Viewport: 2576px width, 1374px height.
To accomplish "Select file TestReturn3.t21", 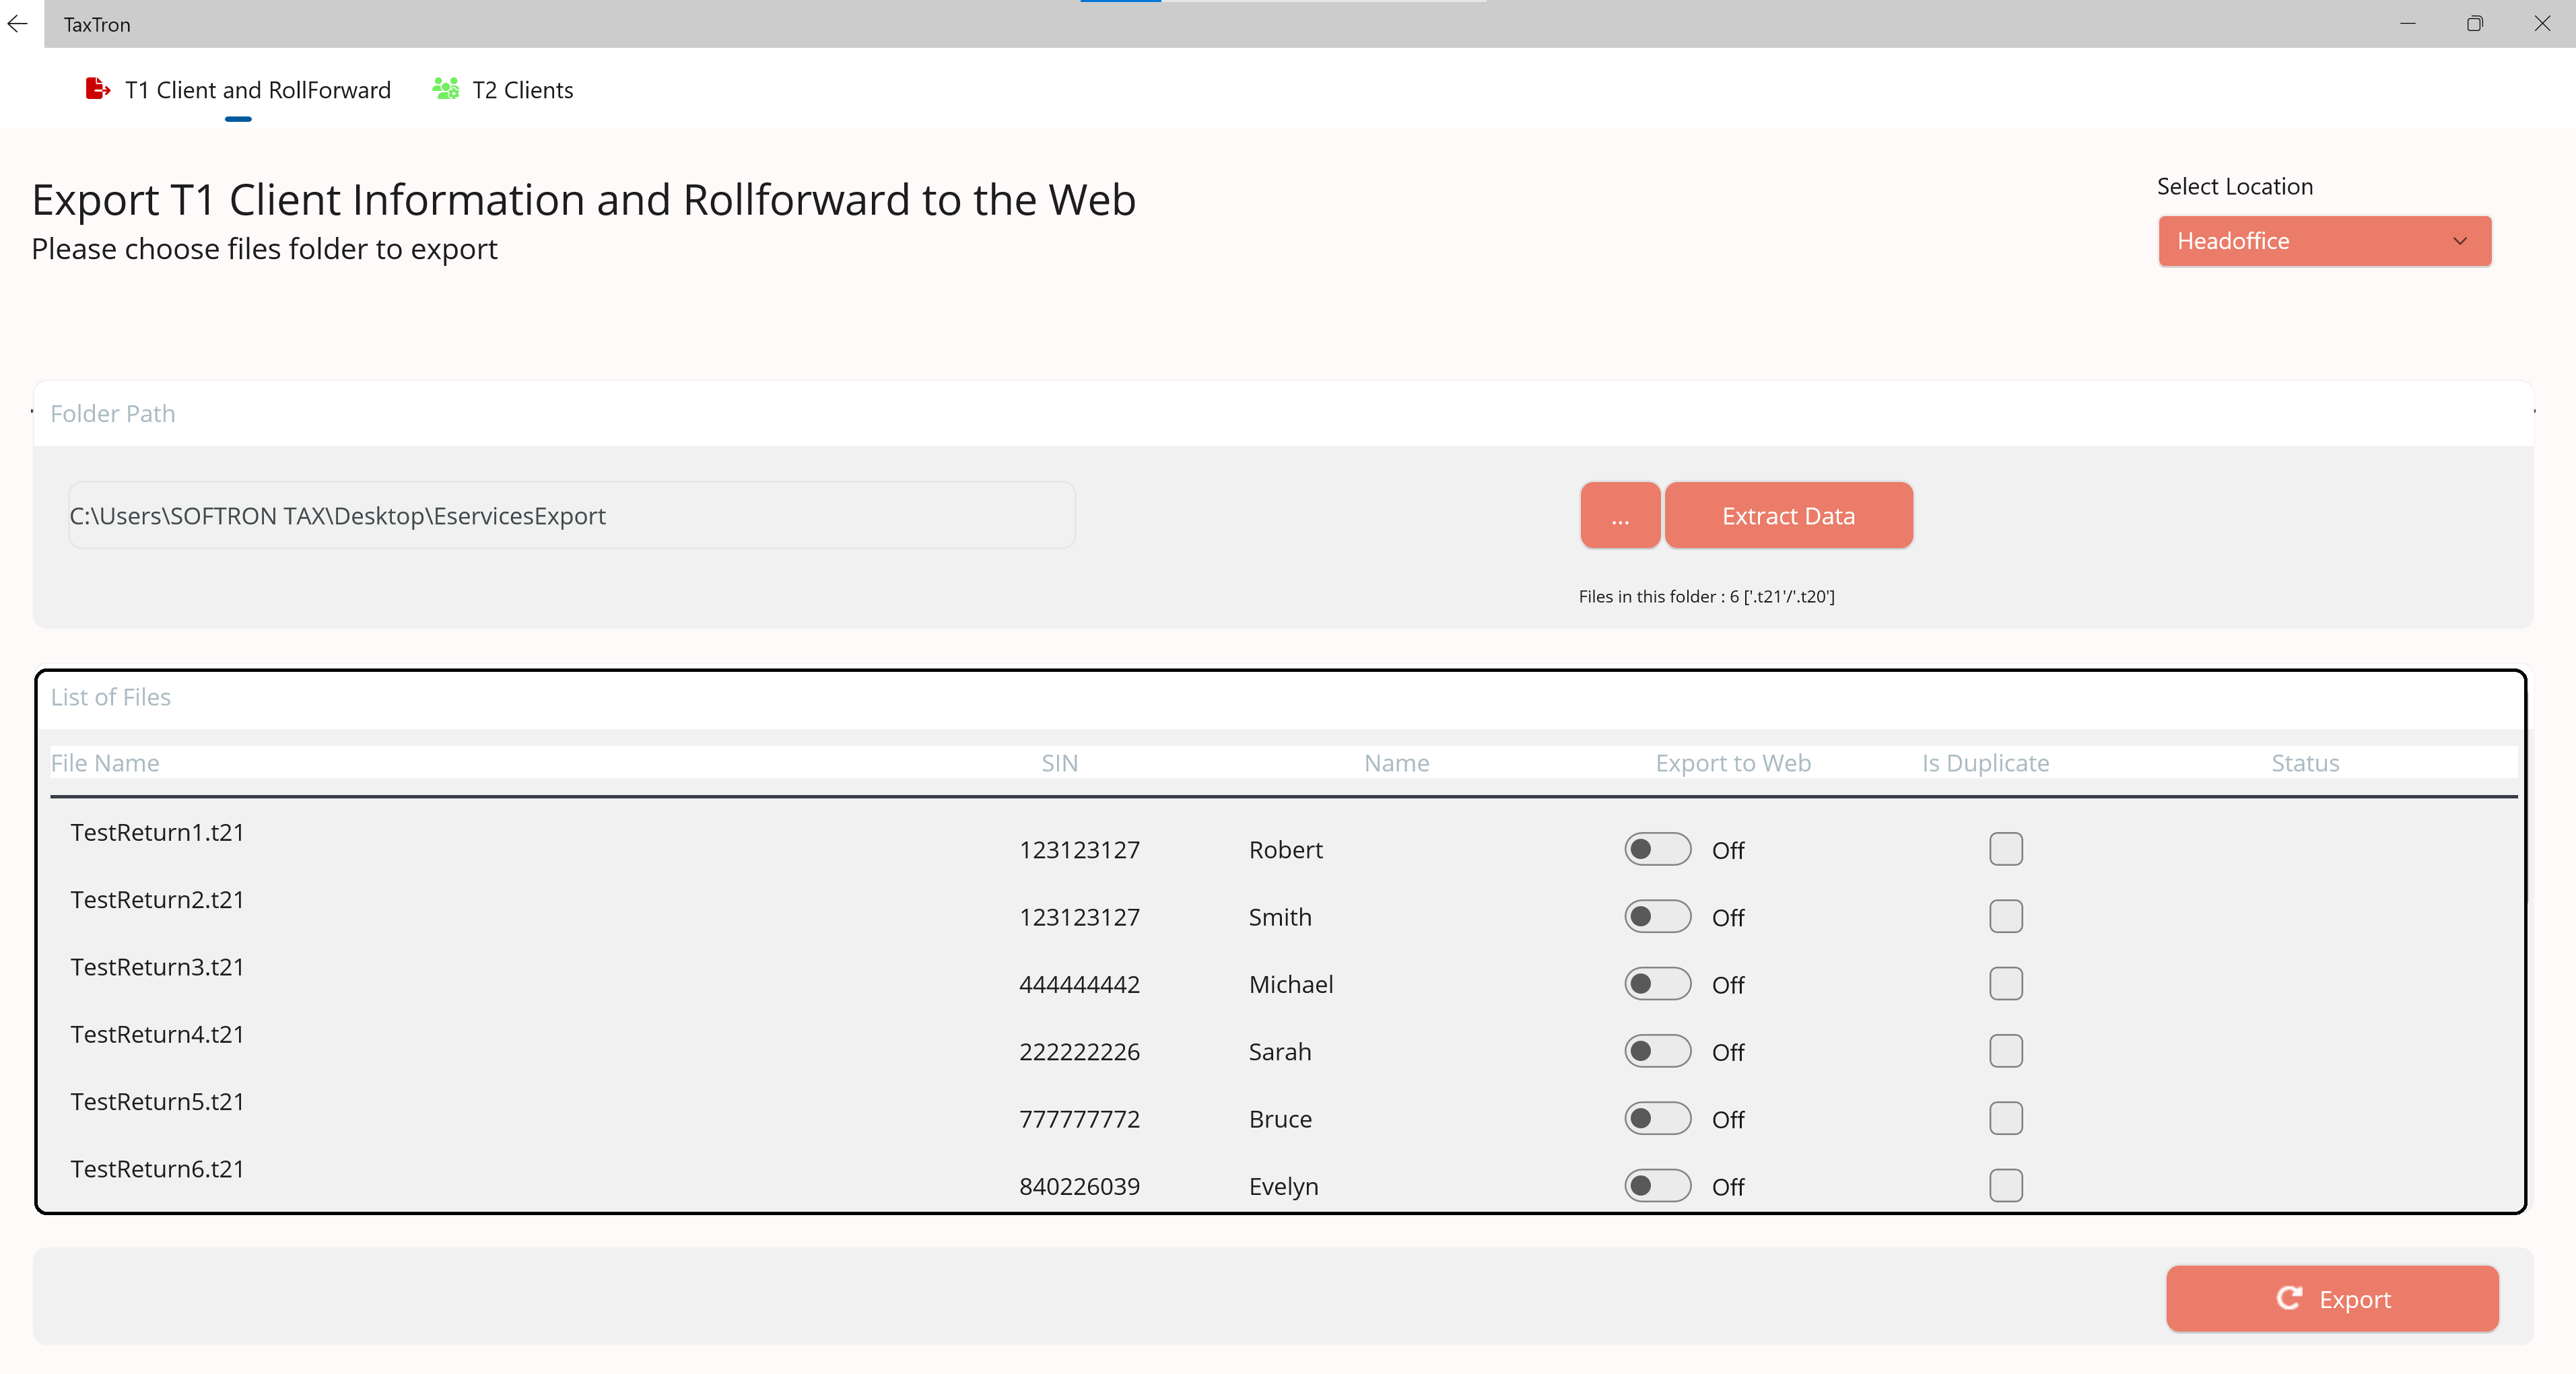I will 157,966.
